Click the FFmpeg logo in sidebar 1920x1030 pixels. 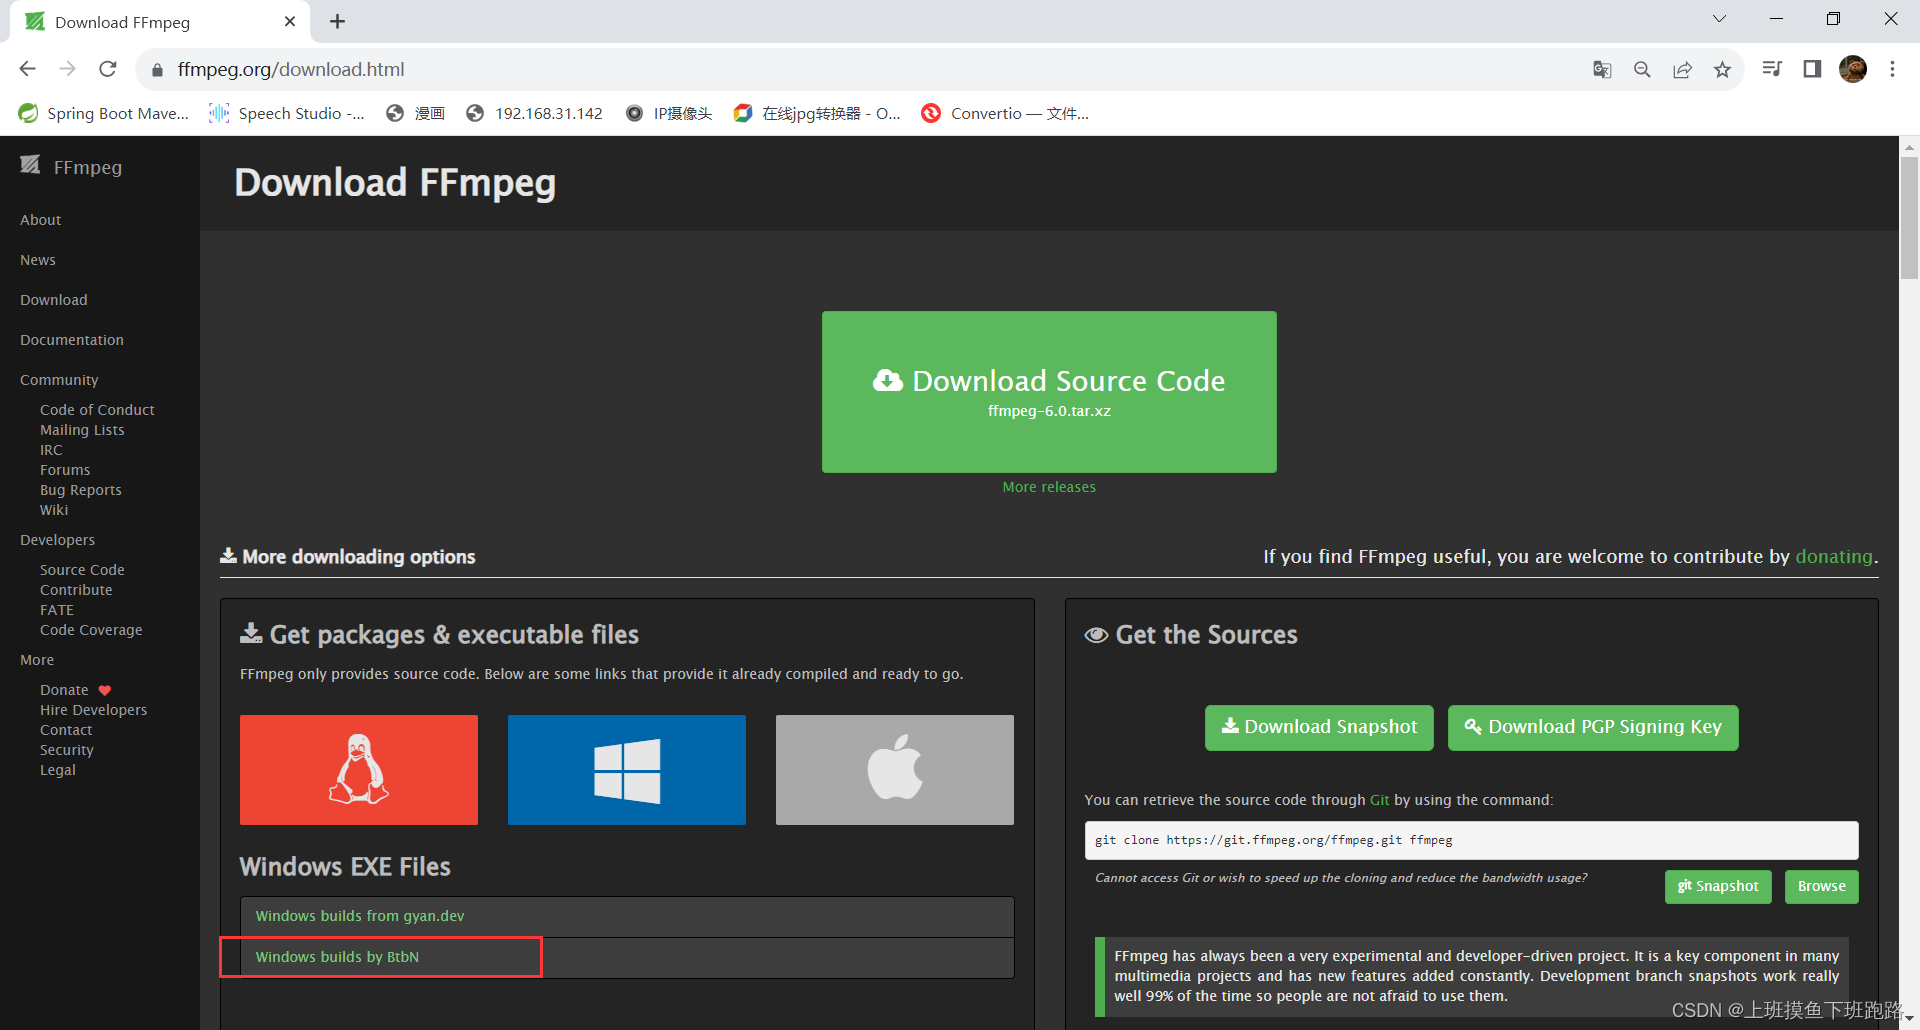coord(71,167)
